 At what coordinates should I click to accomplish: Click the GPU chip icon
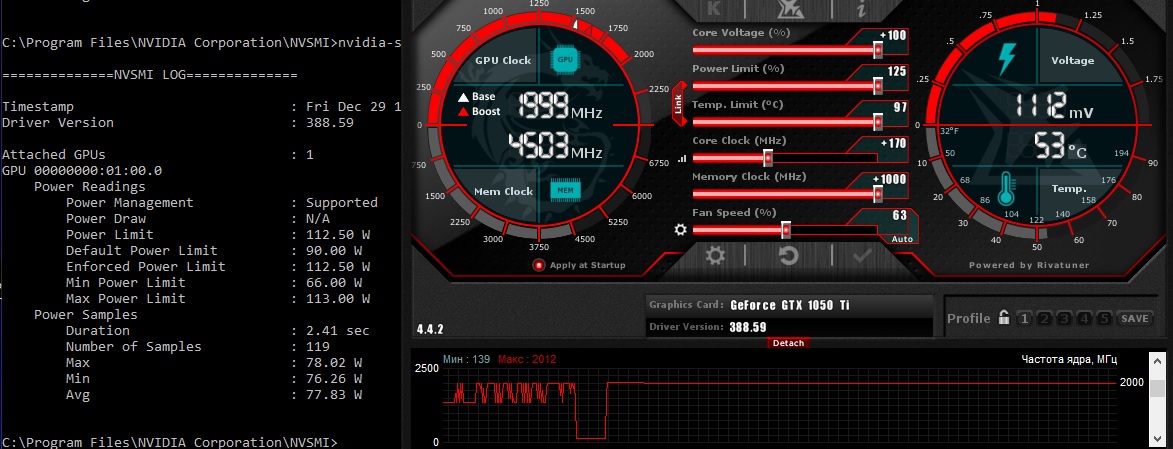pyautogui.click(x=564, y=59)
